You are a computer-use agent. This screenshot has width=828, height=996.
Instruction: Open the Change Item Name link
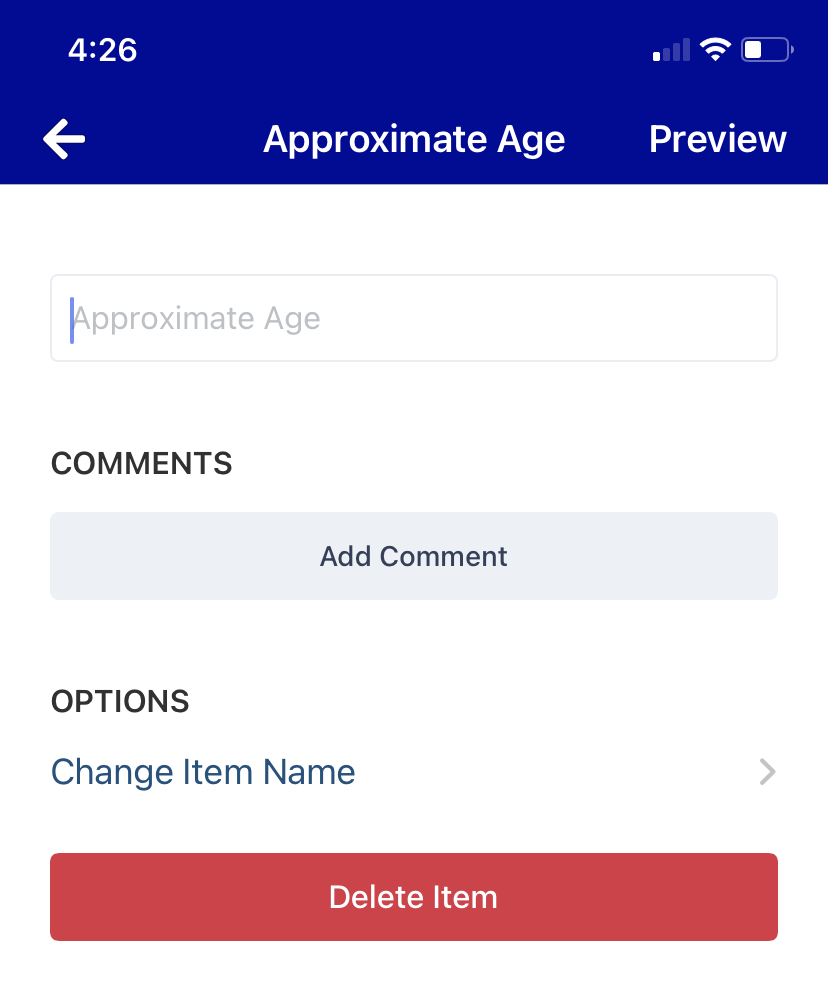pyautogui.click(x=203, y=772)
